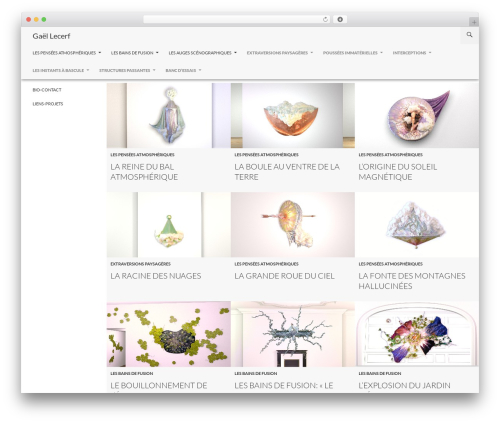
Task: Expand Les Bains de Fusion dropdown arrow
Action: click(x=157, y=53)
